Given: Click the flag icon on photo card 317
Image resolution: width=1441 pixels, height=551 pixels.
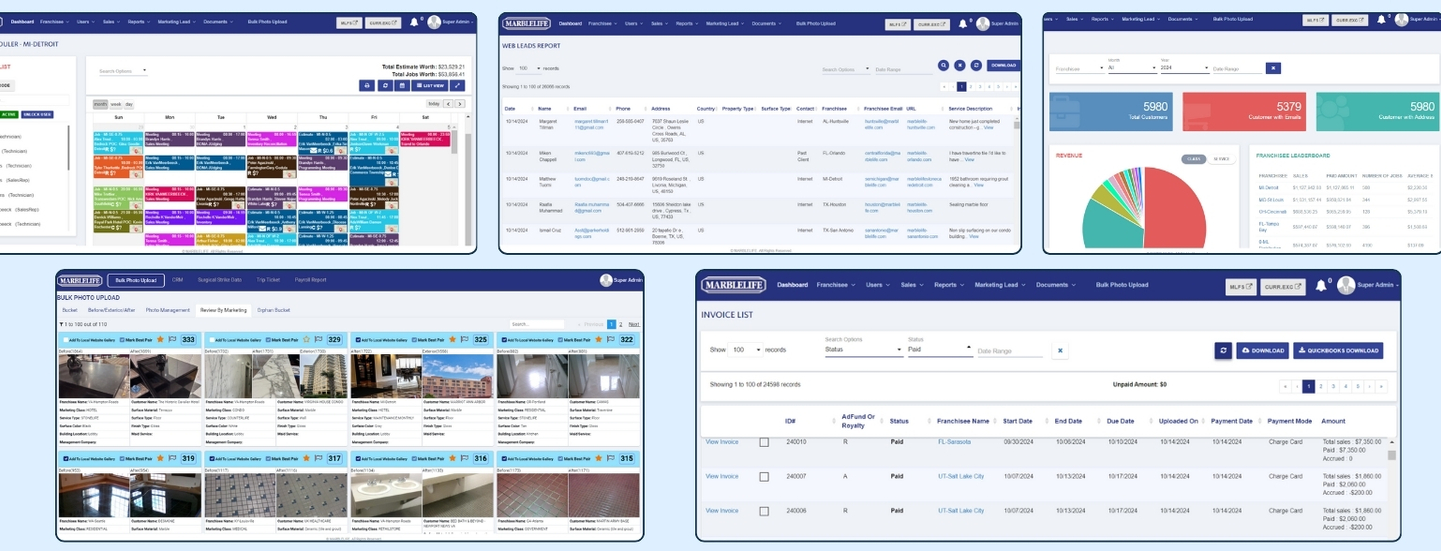Looking at the screenshot, I should pyautogui.click(x=318, y=458).
